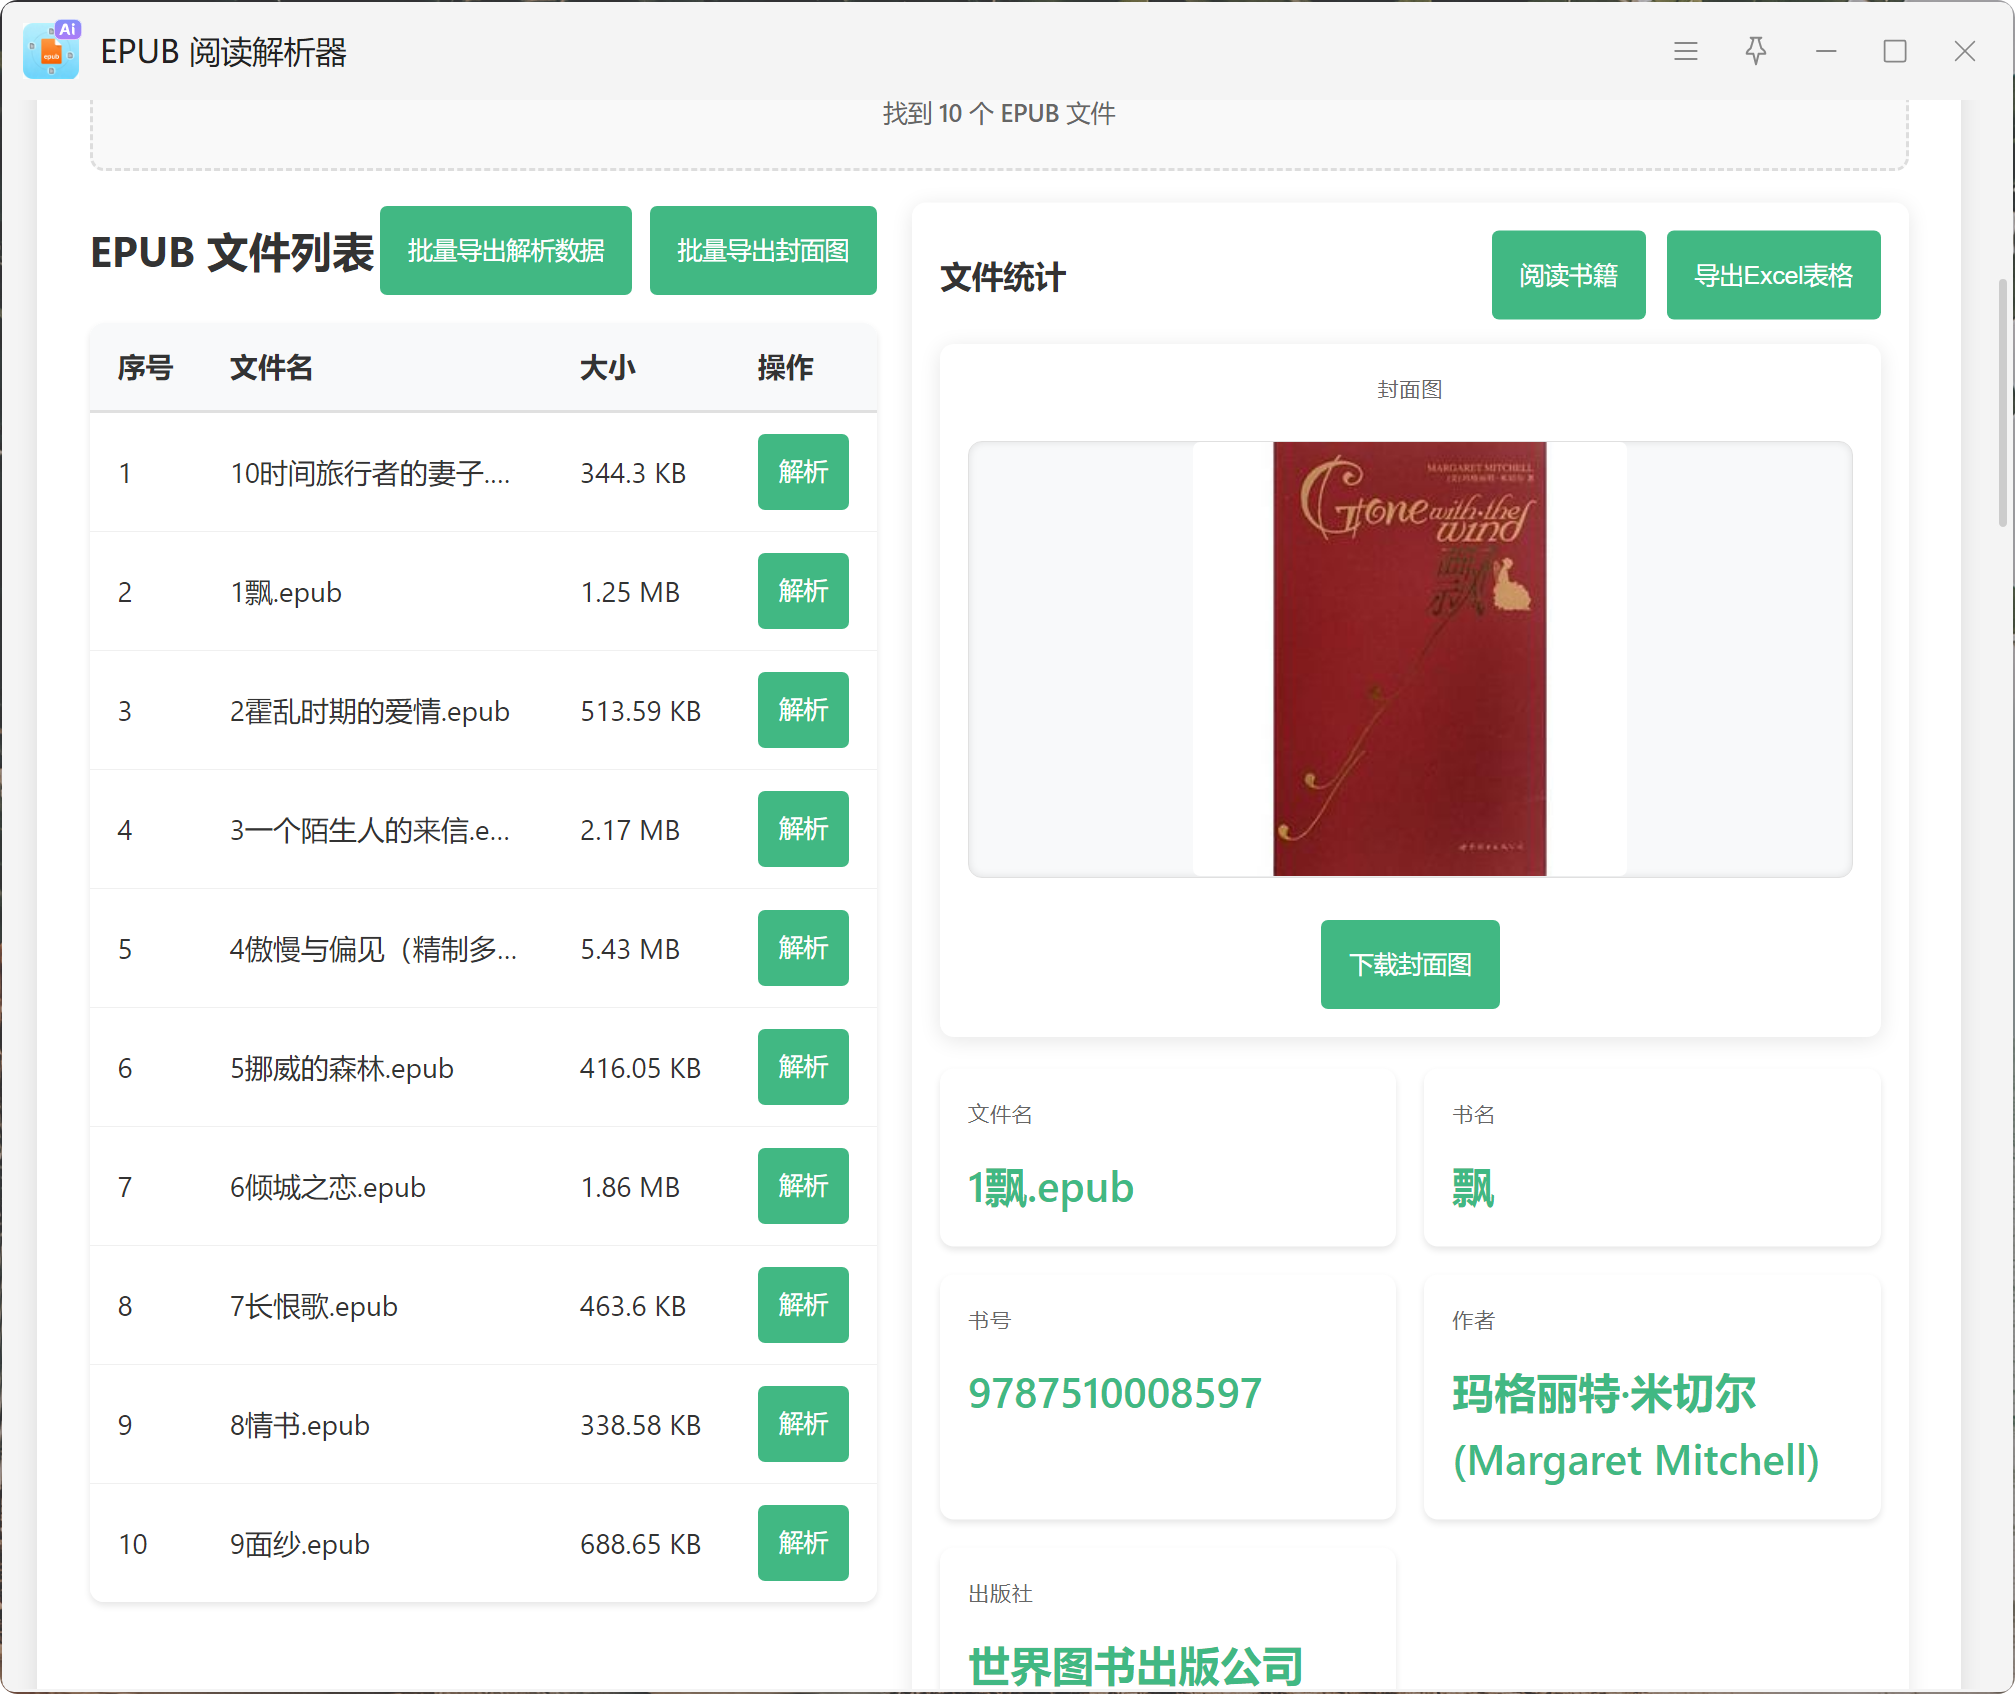Pin the window with pin icon
The image size is (2015, 1694).
1755,51
